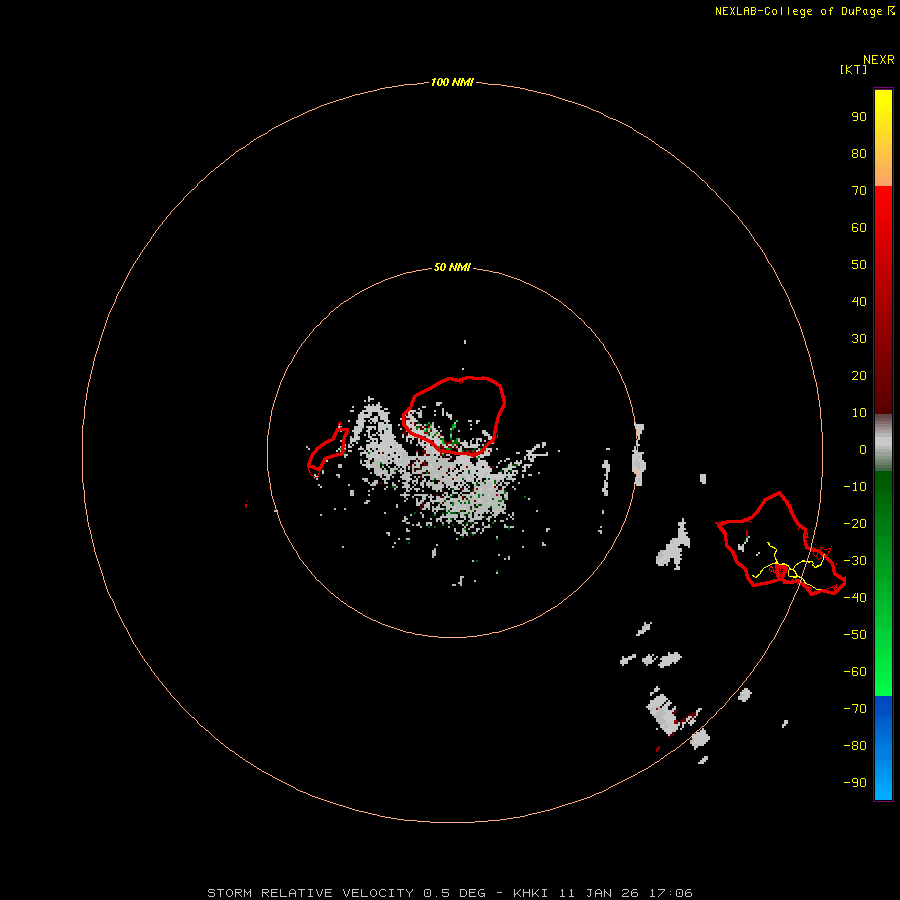Image resolution: width=900 pixels, height=900 pixels.
Task: Click the [KT] units label
Action: [x=854, y=69]
